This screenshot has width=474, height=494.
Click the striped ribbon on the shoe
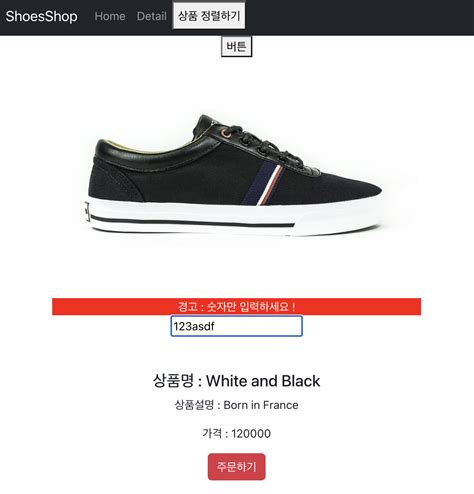(262, 184)
